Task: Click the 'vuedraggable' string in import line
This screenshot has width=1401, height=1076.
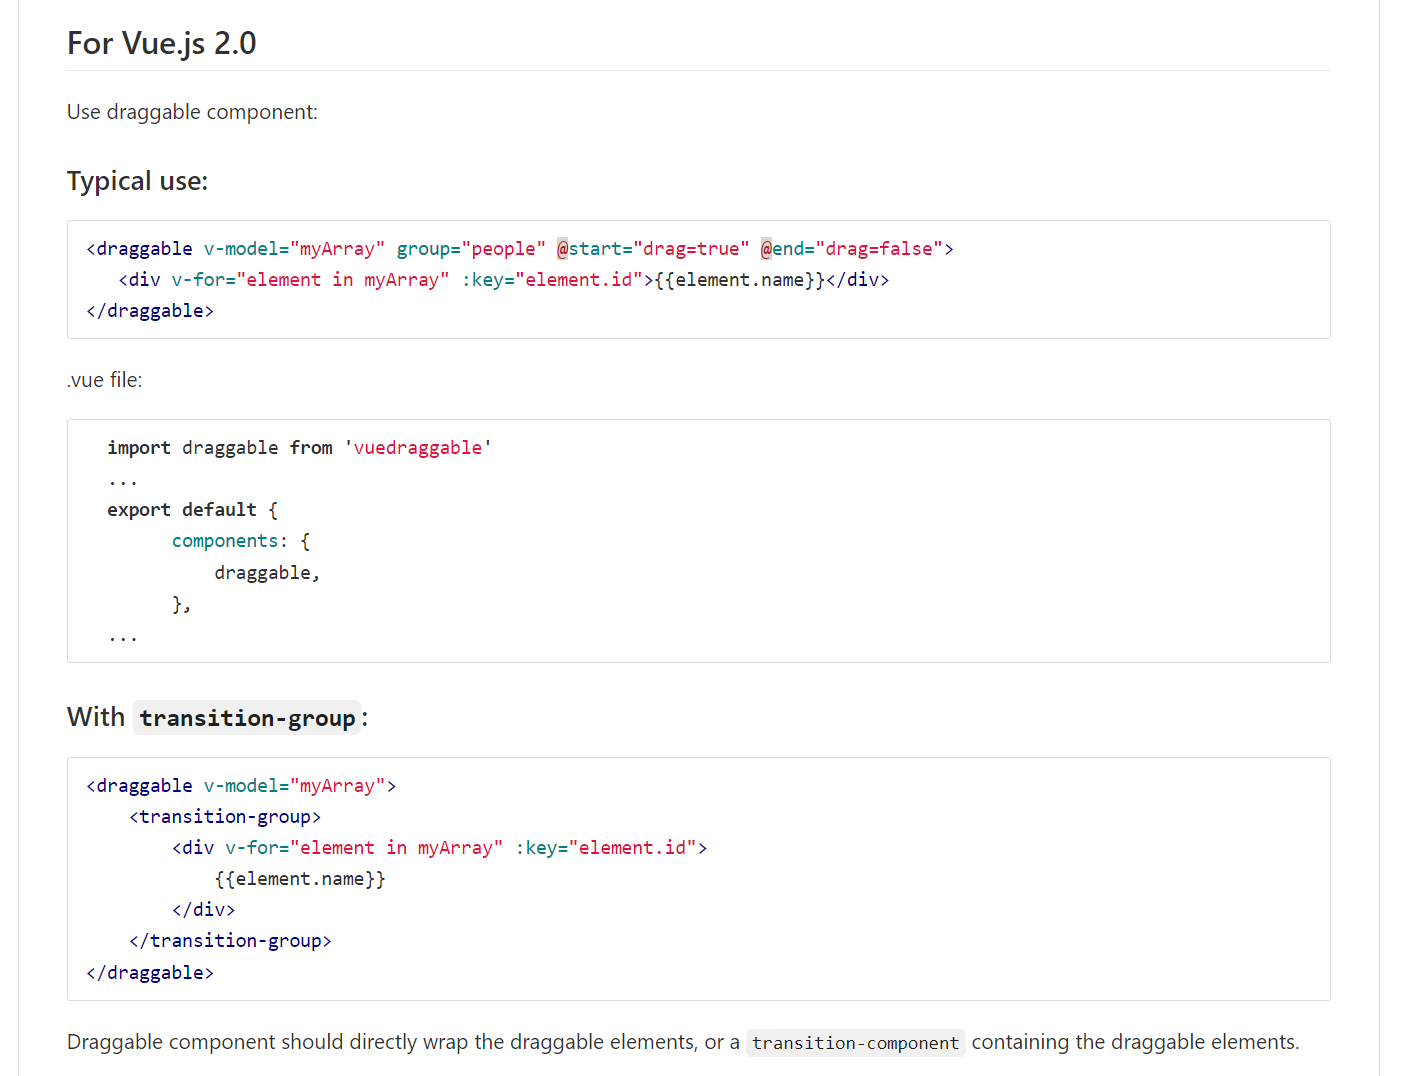Action: point(418,448)
